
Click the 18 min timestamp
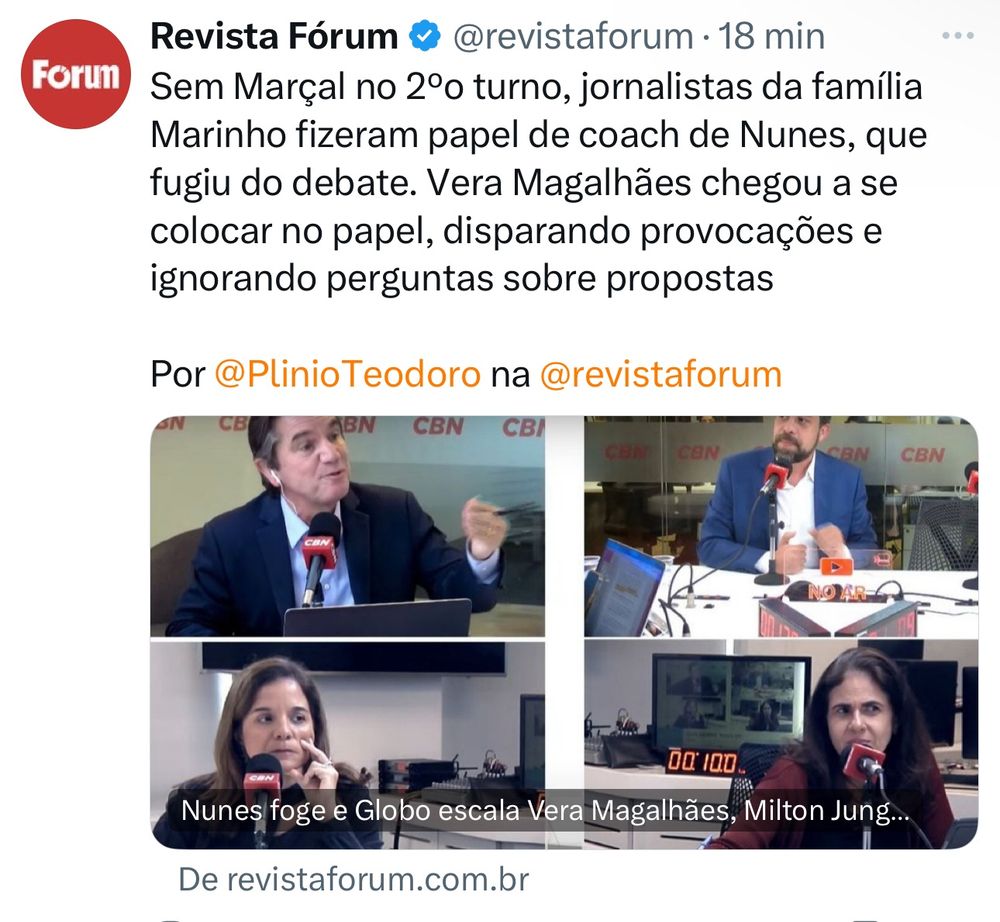[x=772, y=36]
